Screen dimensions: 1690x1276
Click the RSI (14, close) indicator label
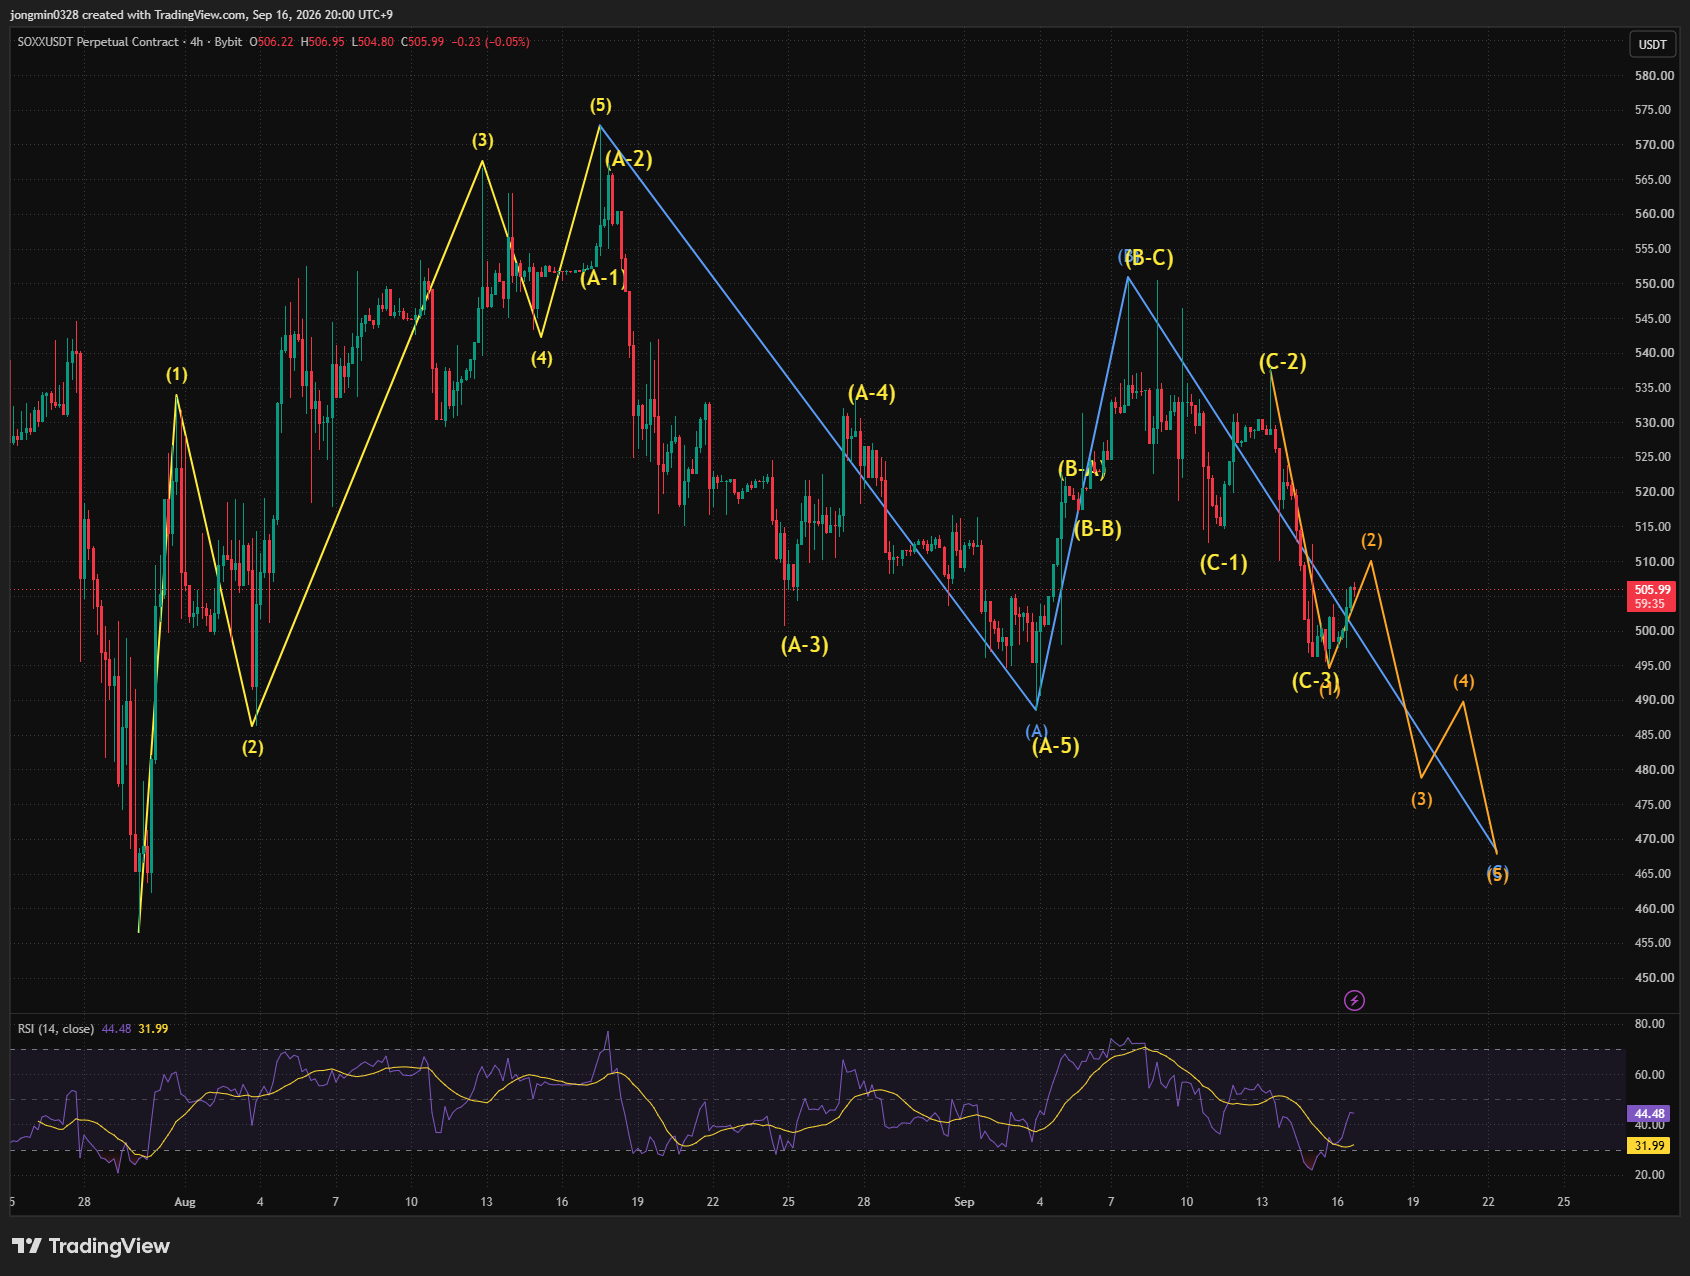click(x=56, y=1028)
